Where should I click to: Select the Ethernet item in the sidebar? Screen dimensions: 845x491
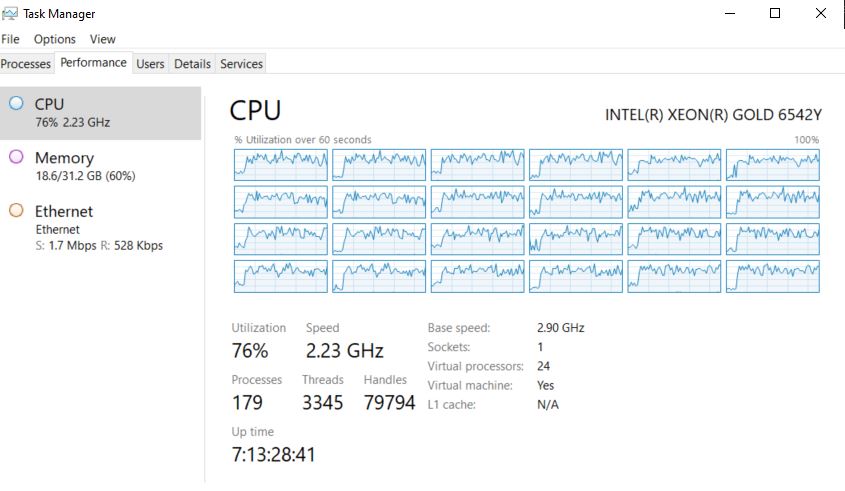100,227
